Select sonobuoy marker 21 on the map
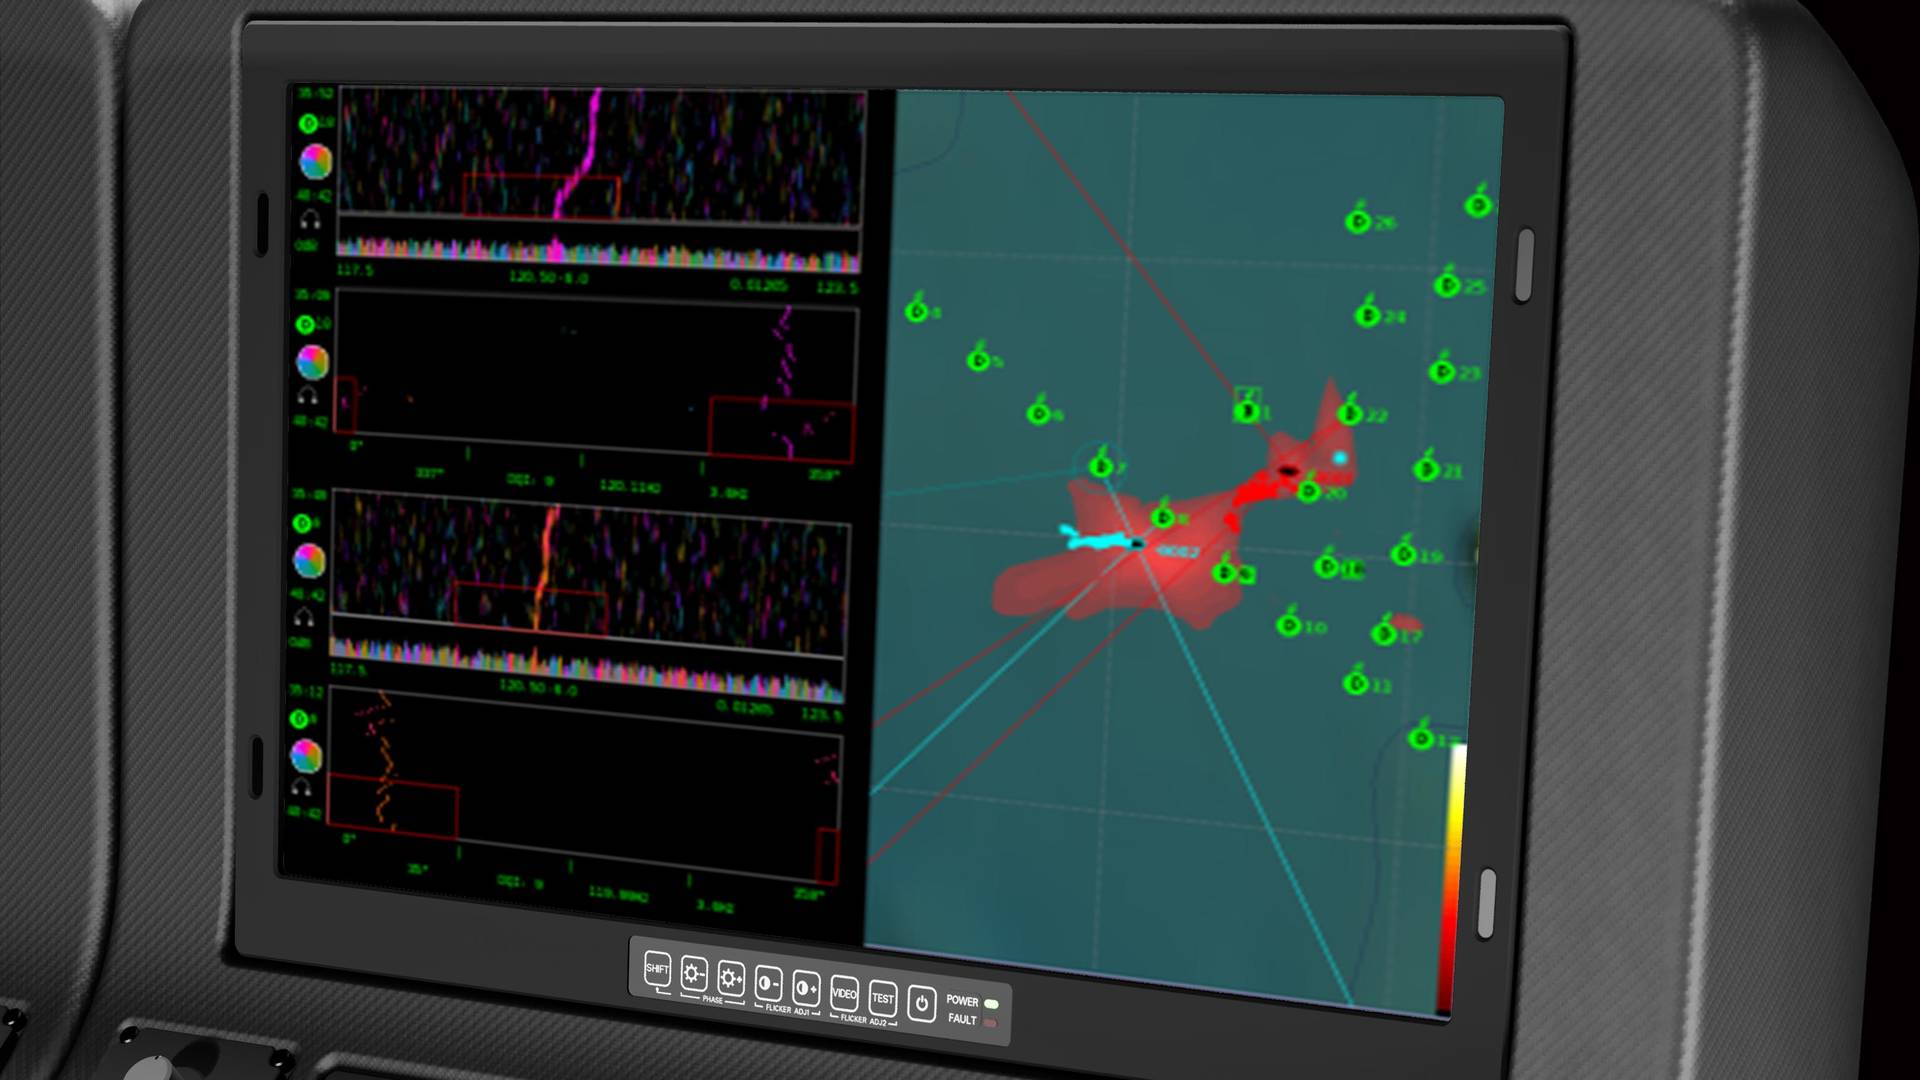The width and height of the screenshot is (1920, 1080). point(1426,467)
